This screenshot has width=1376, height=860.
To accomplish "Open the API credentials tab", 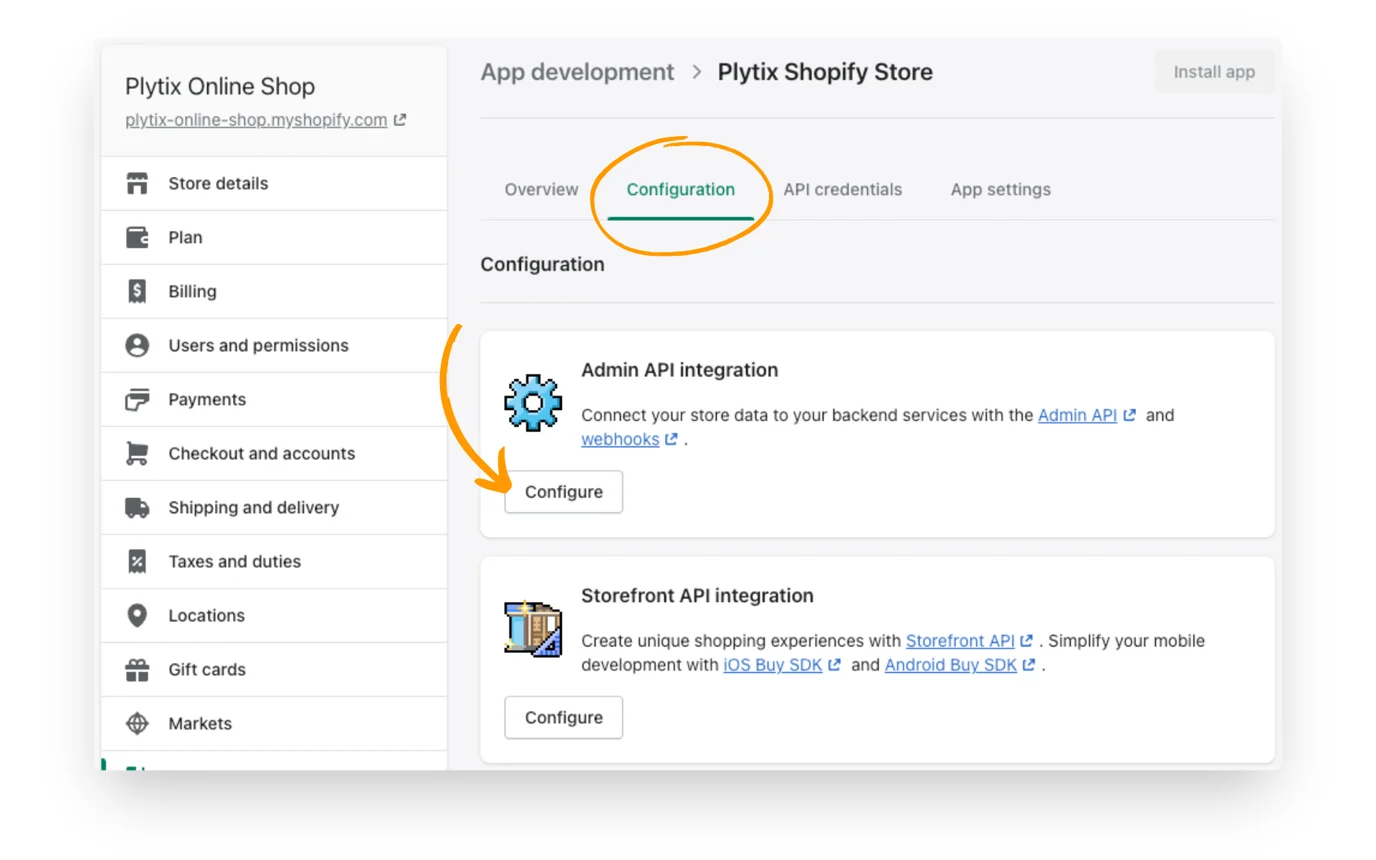I will pyautogui.click(x=843, y=189).
